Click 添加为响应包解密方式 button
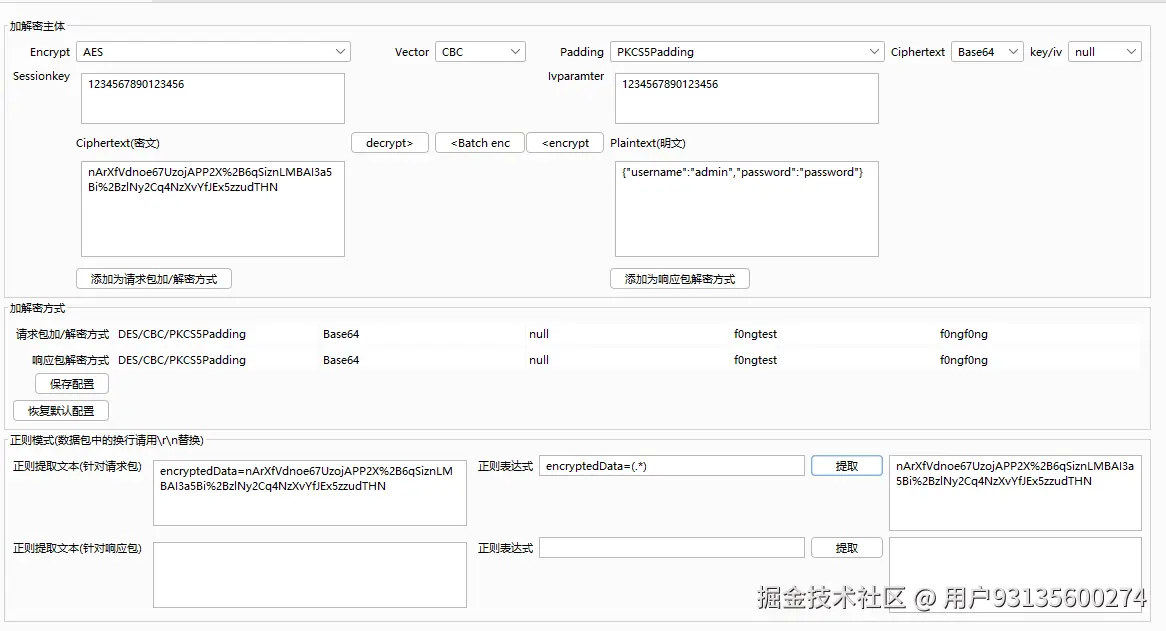 [x=680, y=279]
